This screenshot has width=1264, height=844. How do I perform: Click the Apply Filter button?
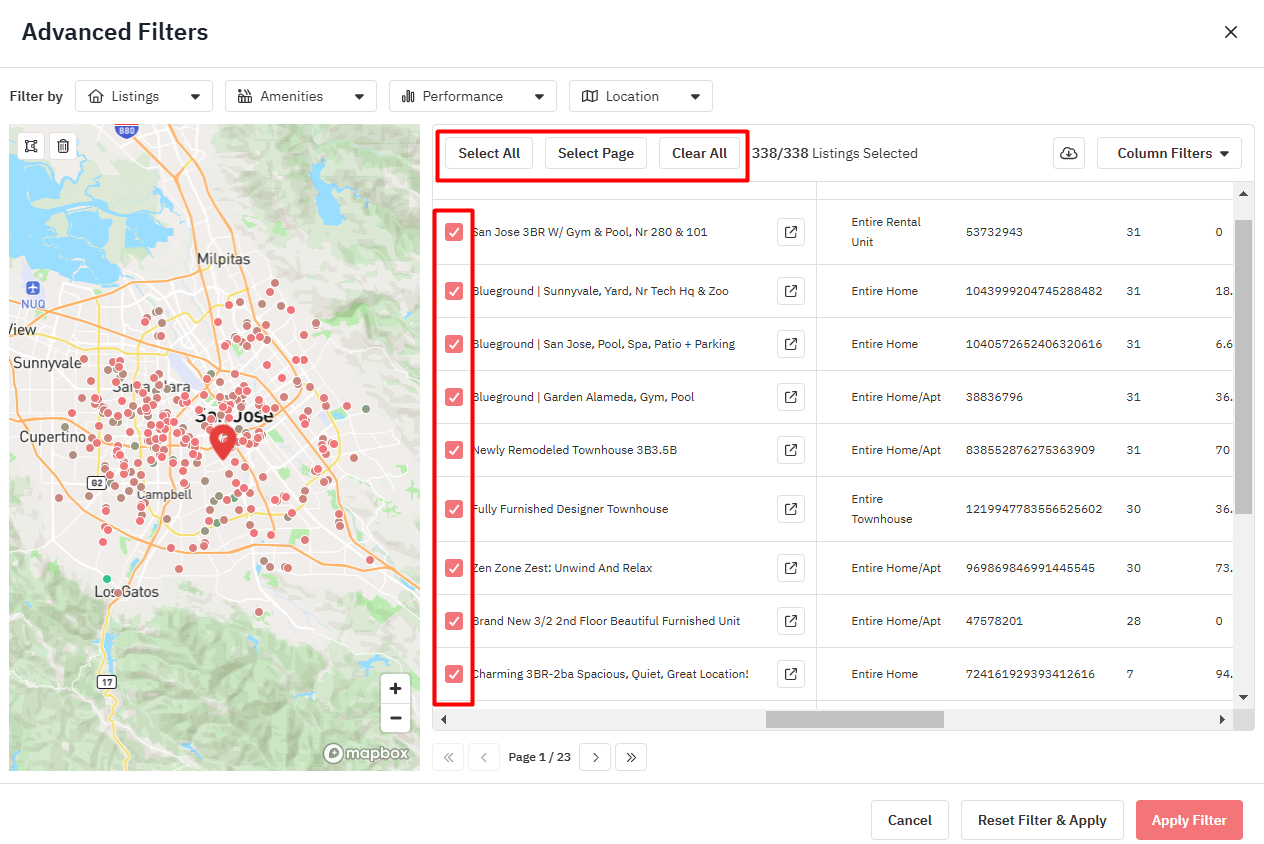click(1189, 820)
